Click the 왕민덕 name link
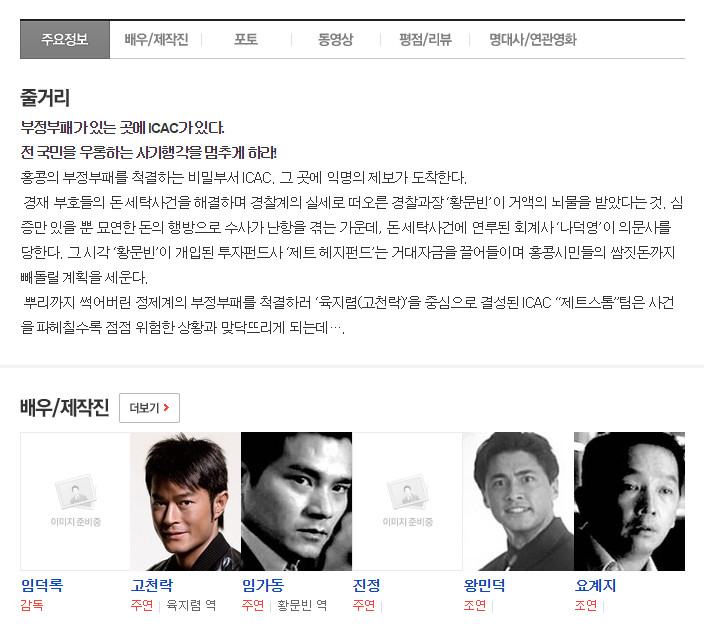 point(484,585)
